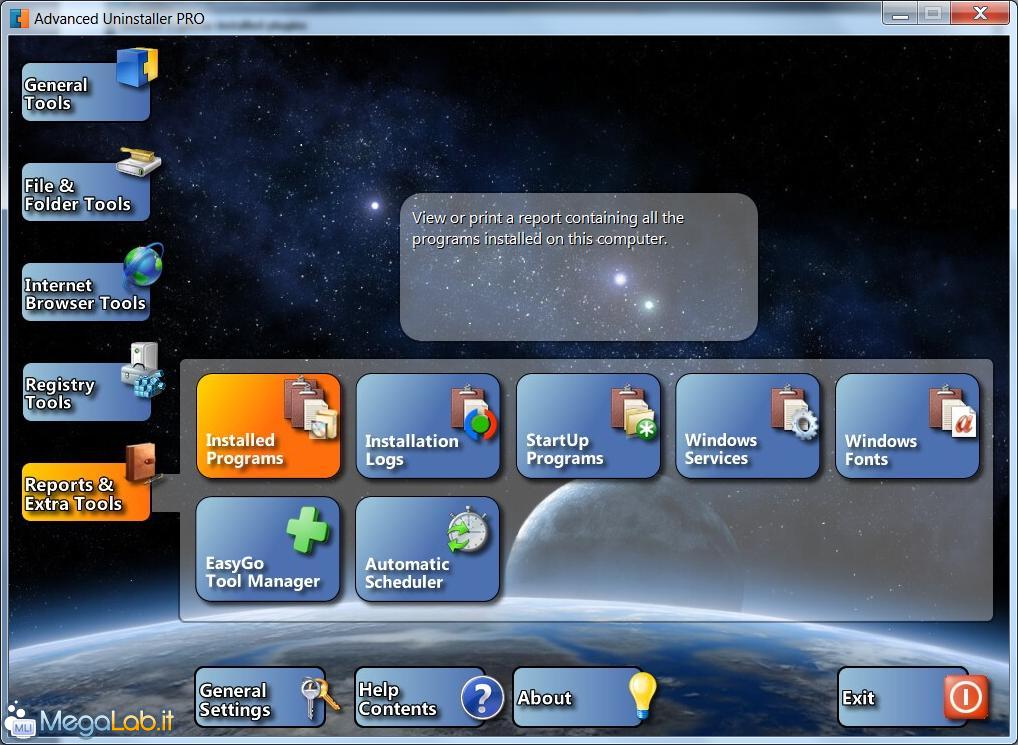Close the Advanced Uninstaller PRO window
1018x745 pixels.
point(980,13)
